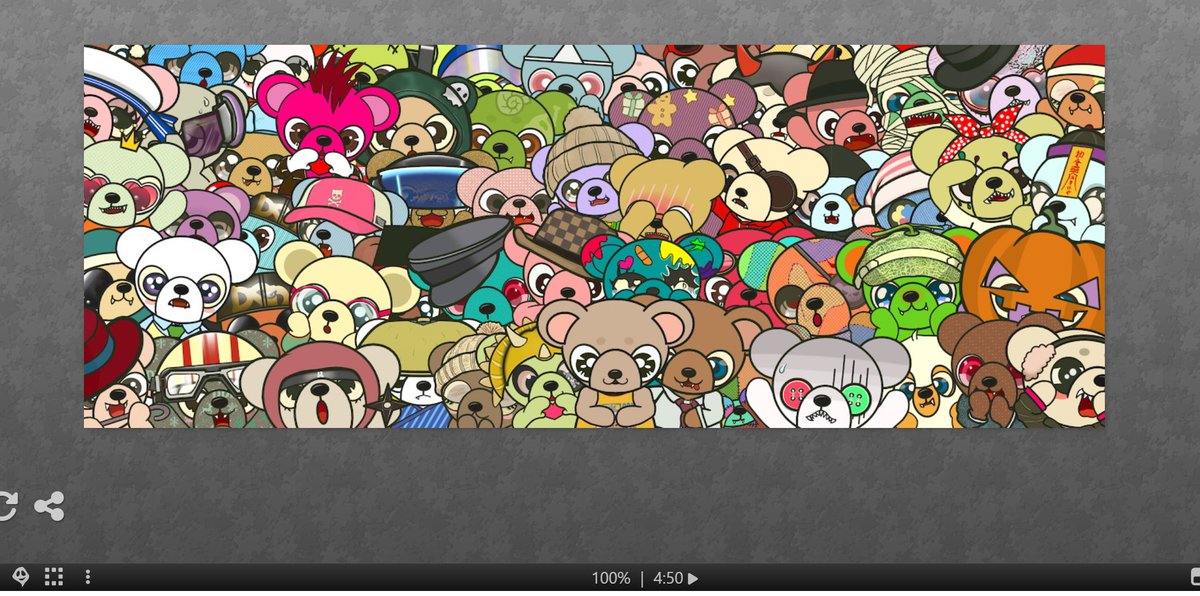Click the 100% completion indicator

tap(611, 578)
